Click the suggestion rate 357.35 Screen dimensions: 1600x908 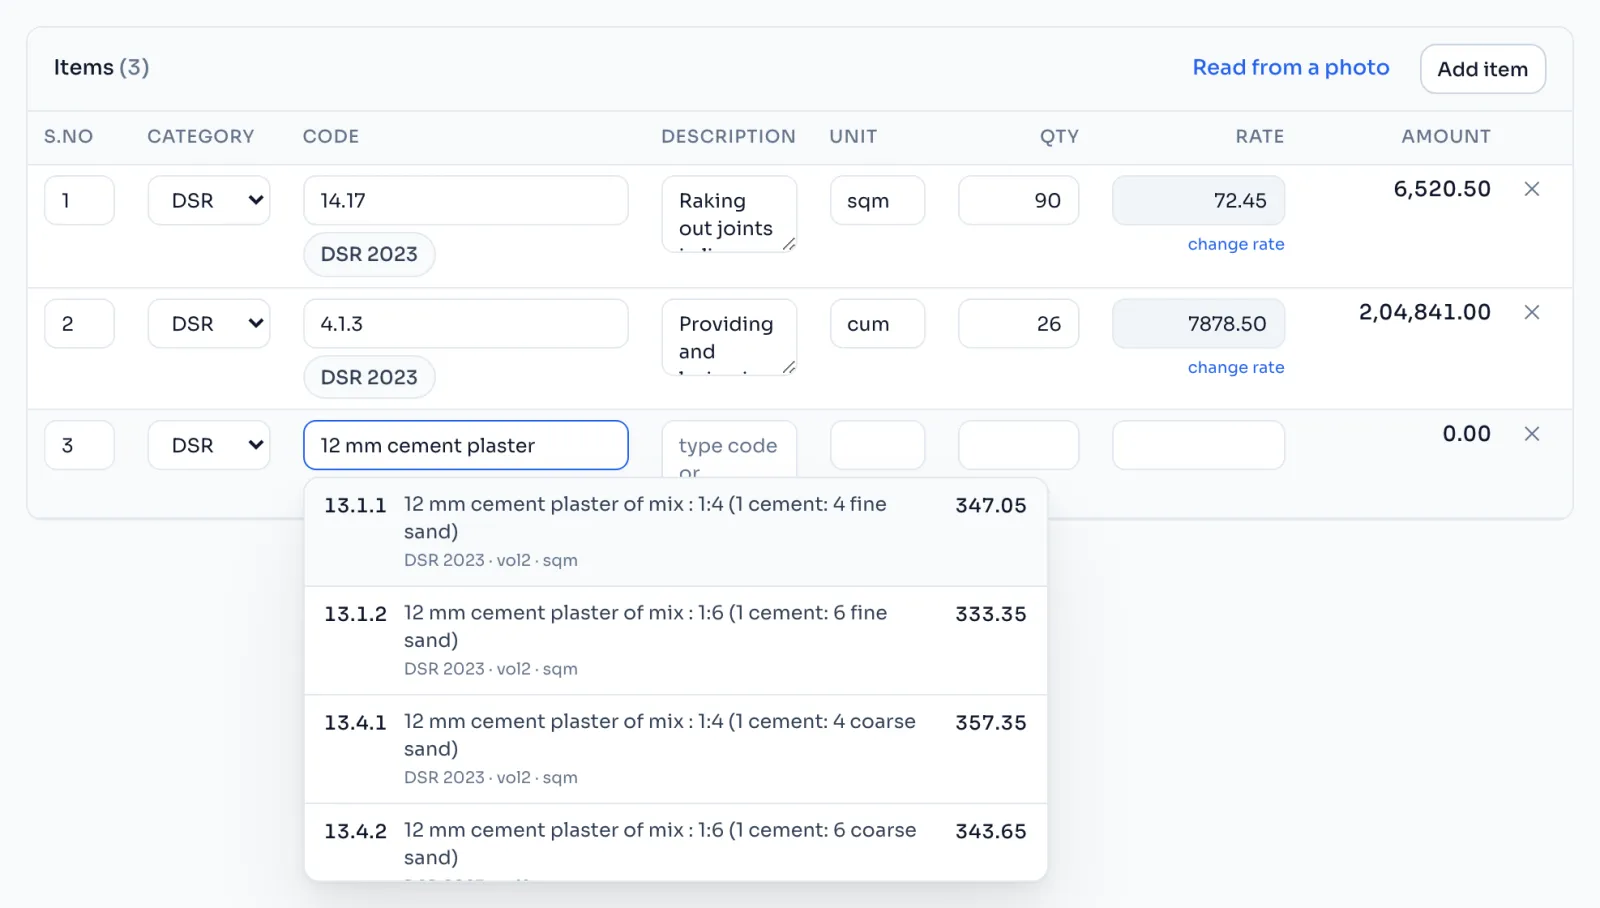990,722
